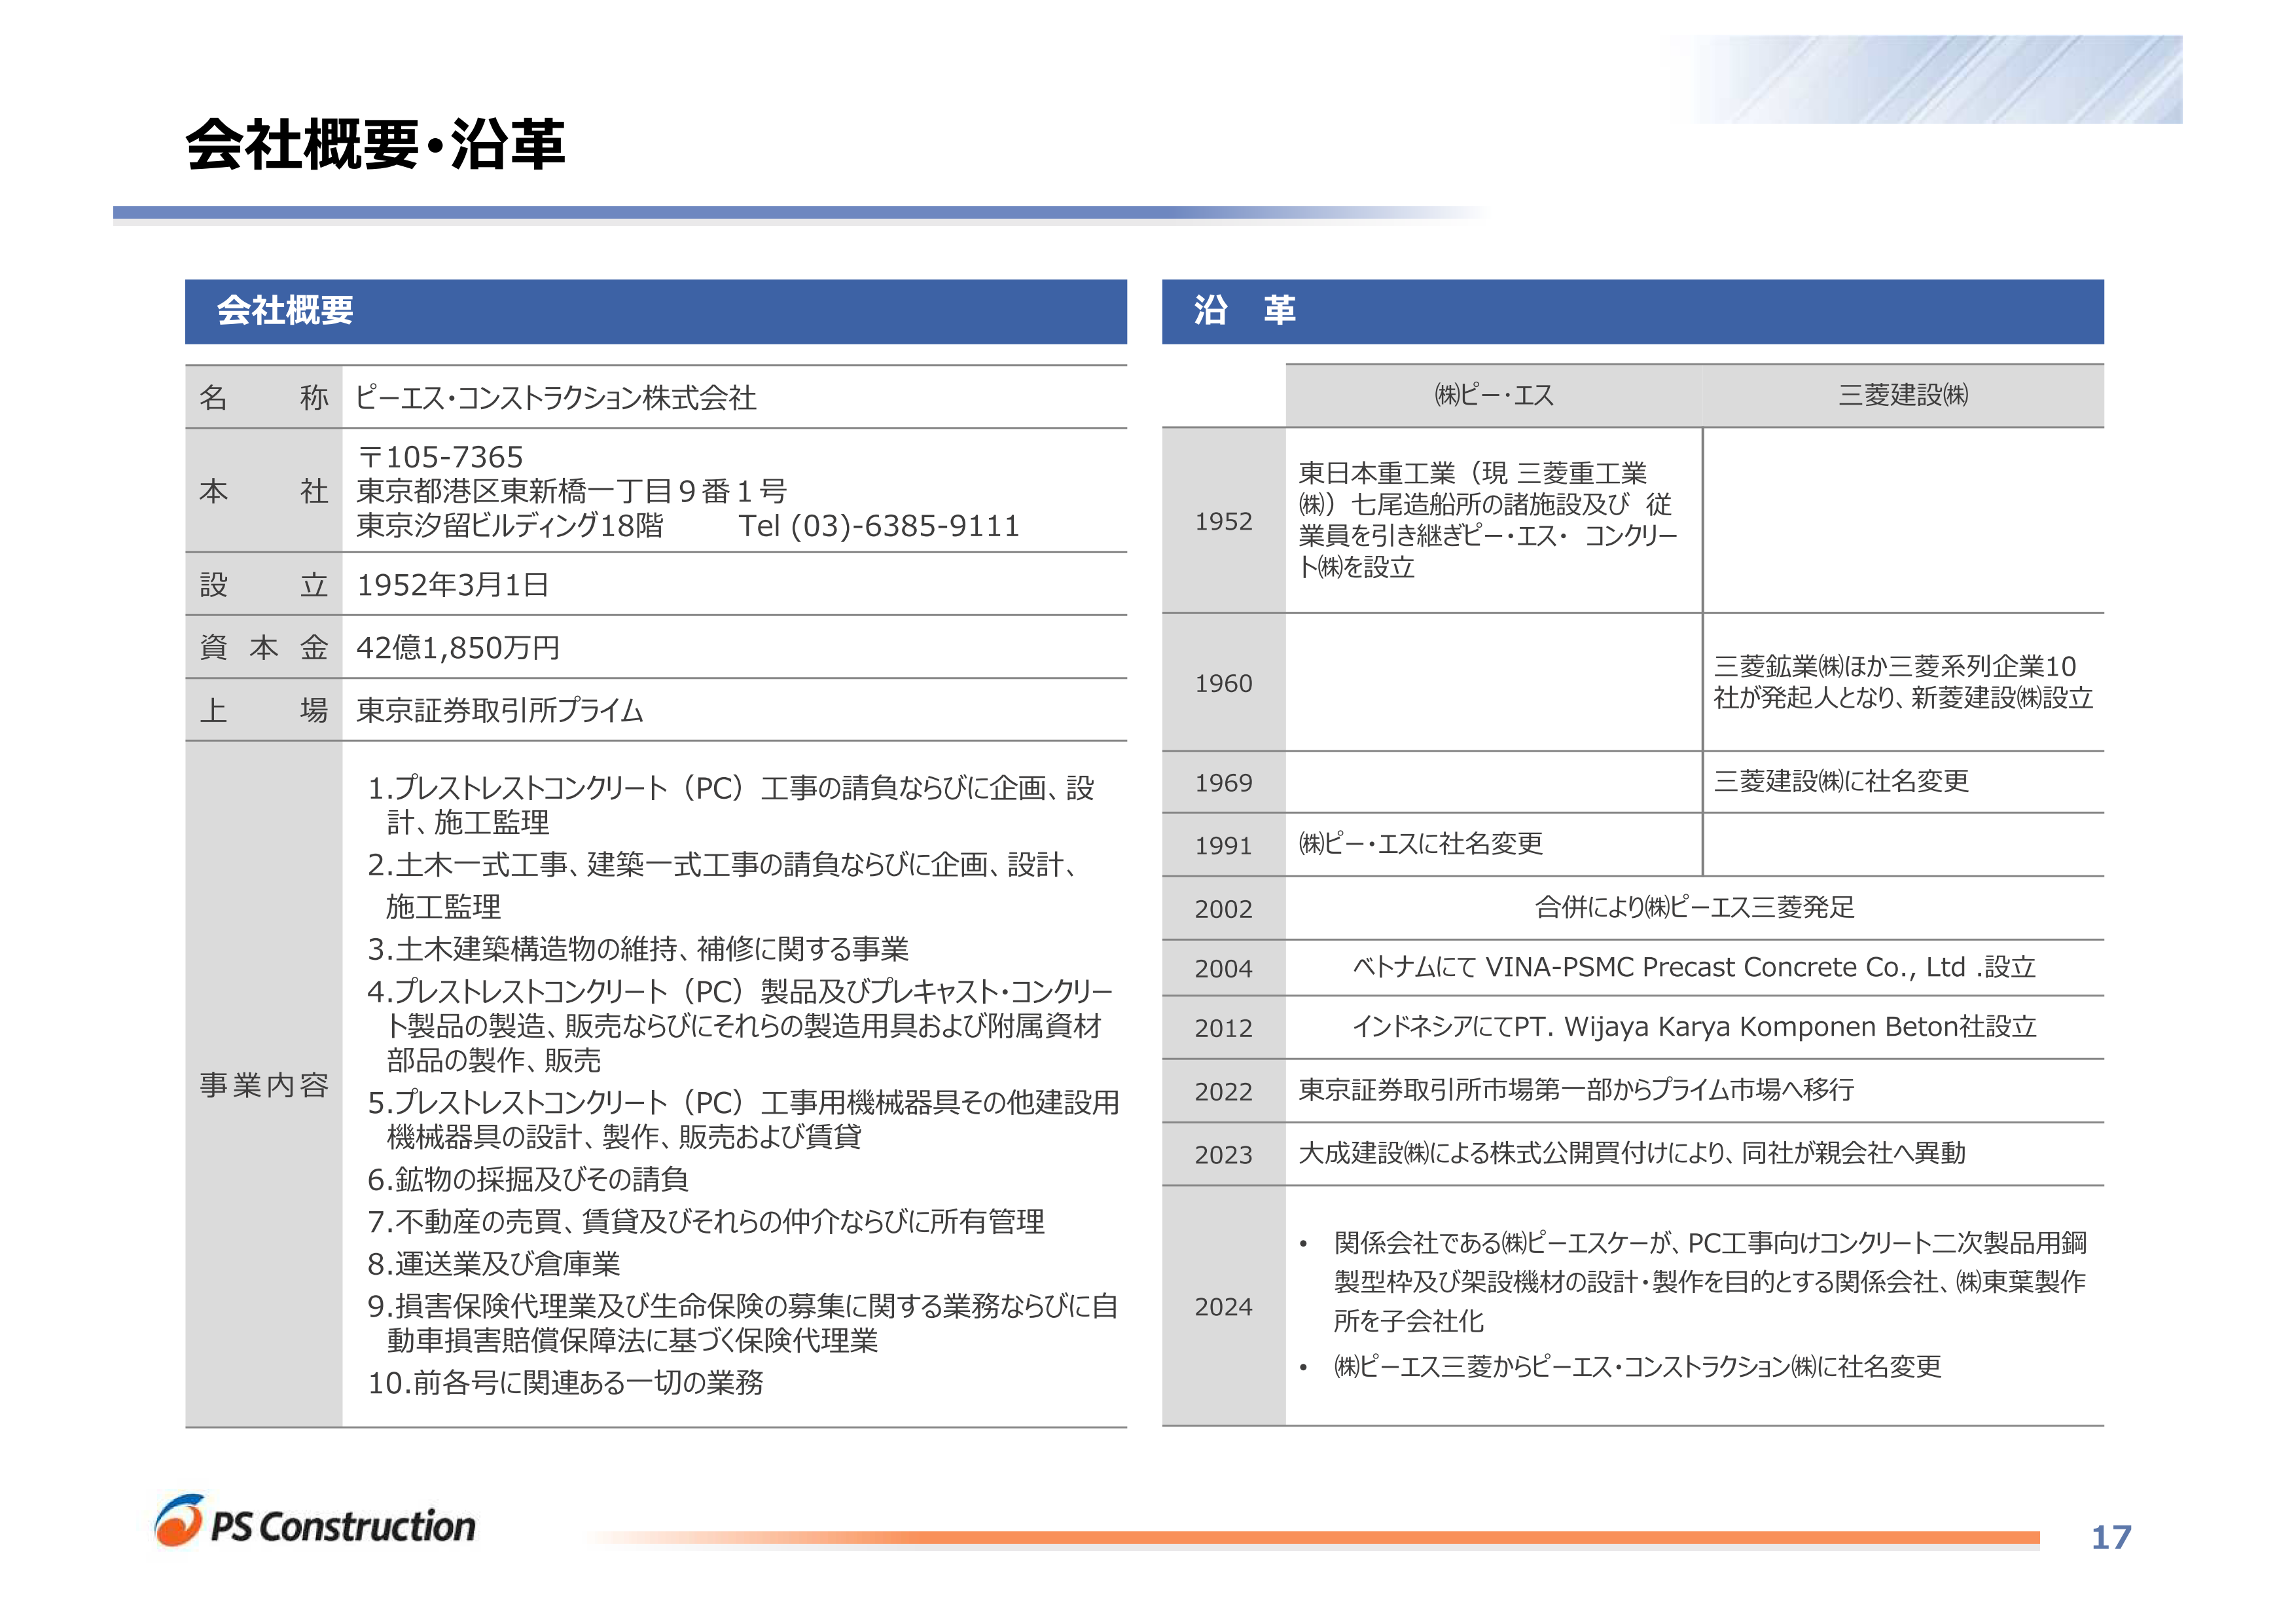The height and width of the screenshot is (1623, 2296).
Task: Select the 会社概要 section header
Action: (x=656, y=311)
